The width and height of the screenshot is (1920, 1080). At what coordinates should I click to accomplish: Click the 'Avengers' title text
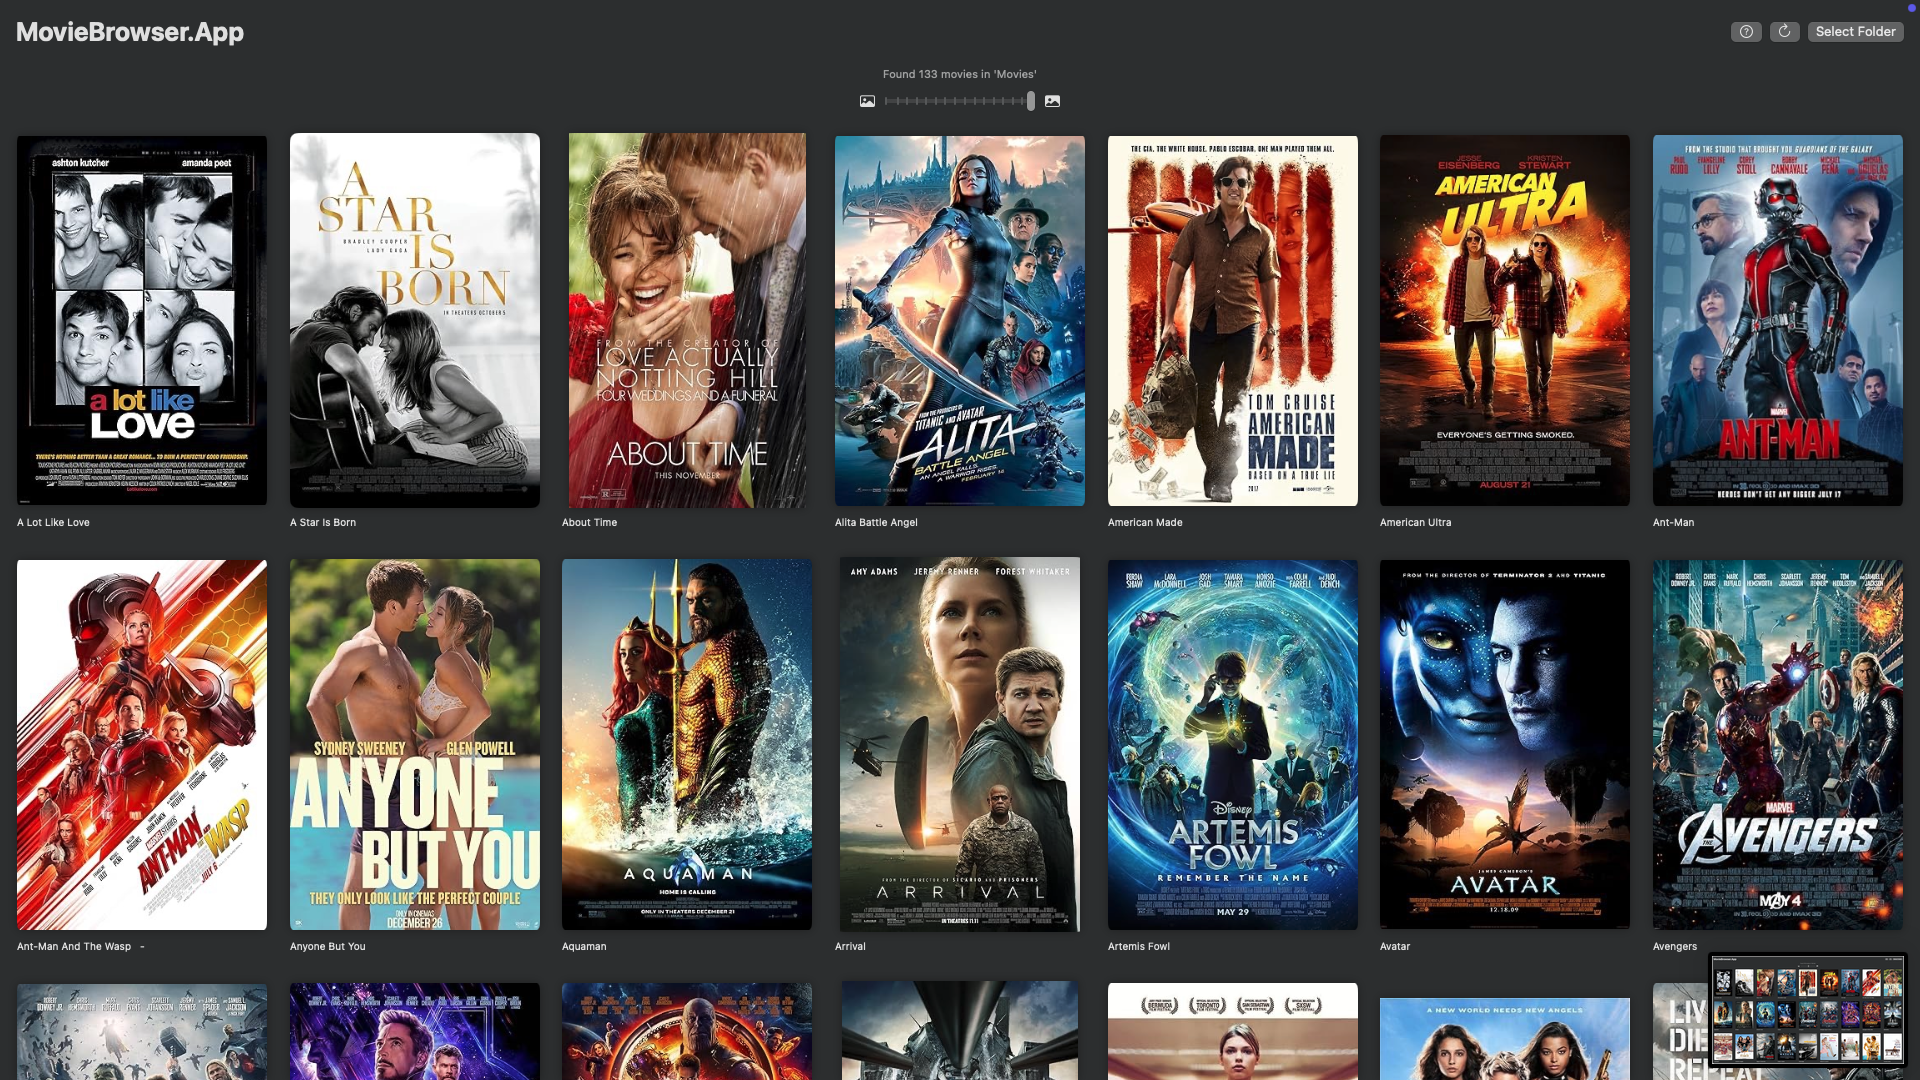[x=1675, y=946]
